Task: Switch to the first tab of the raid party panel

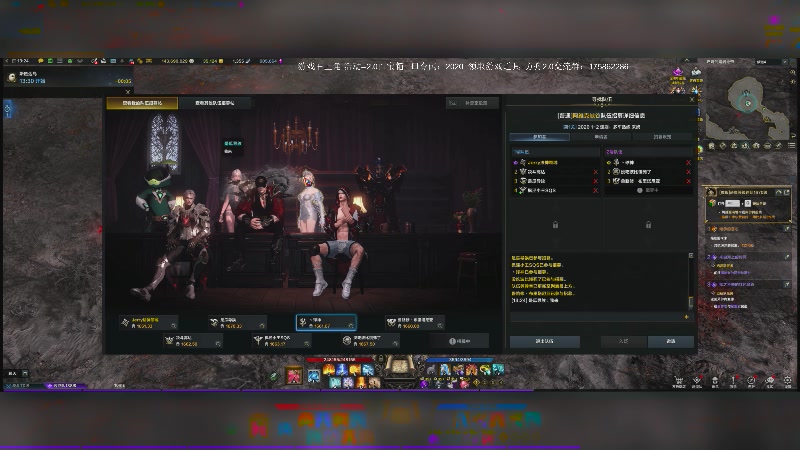Action: 540,137
